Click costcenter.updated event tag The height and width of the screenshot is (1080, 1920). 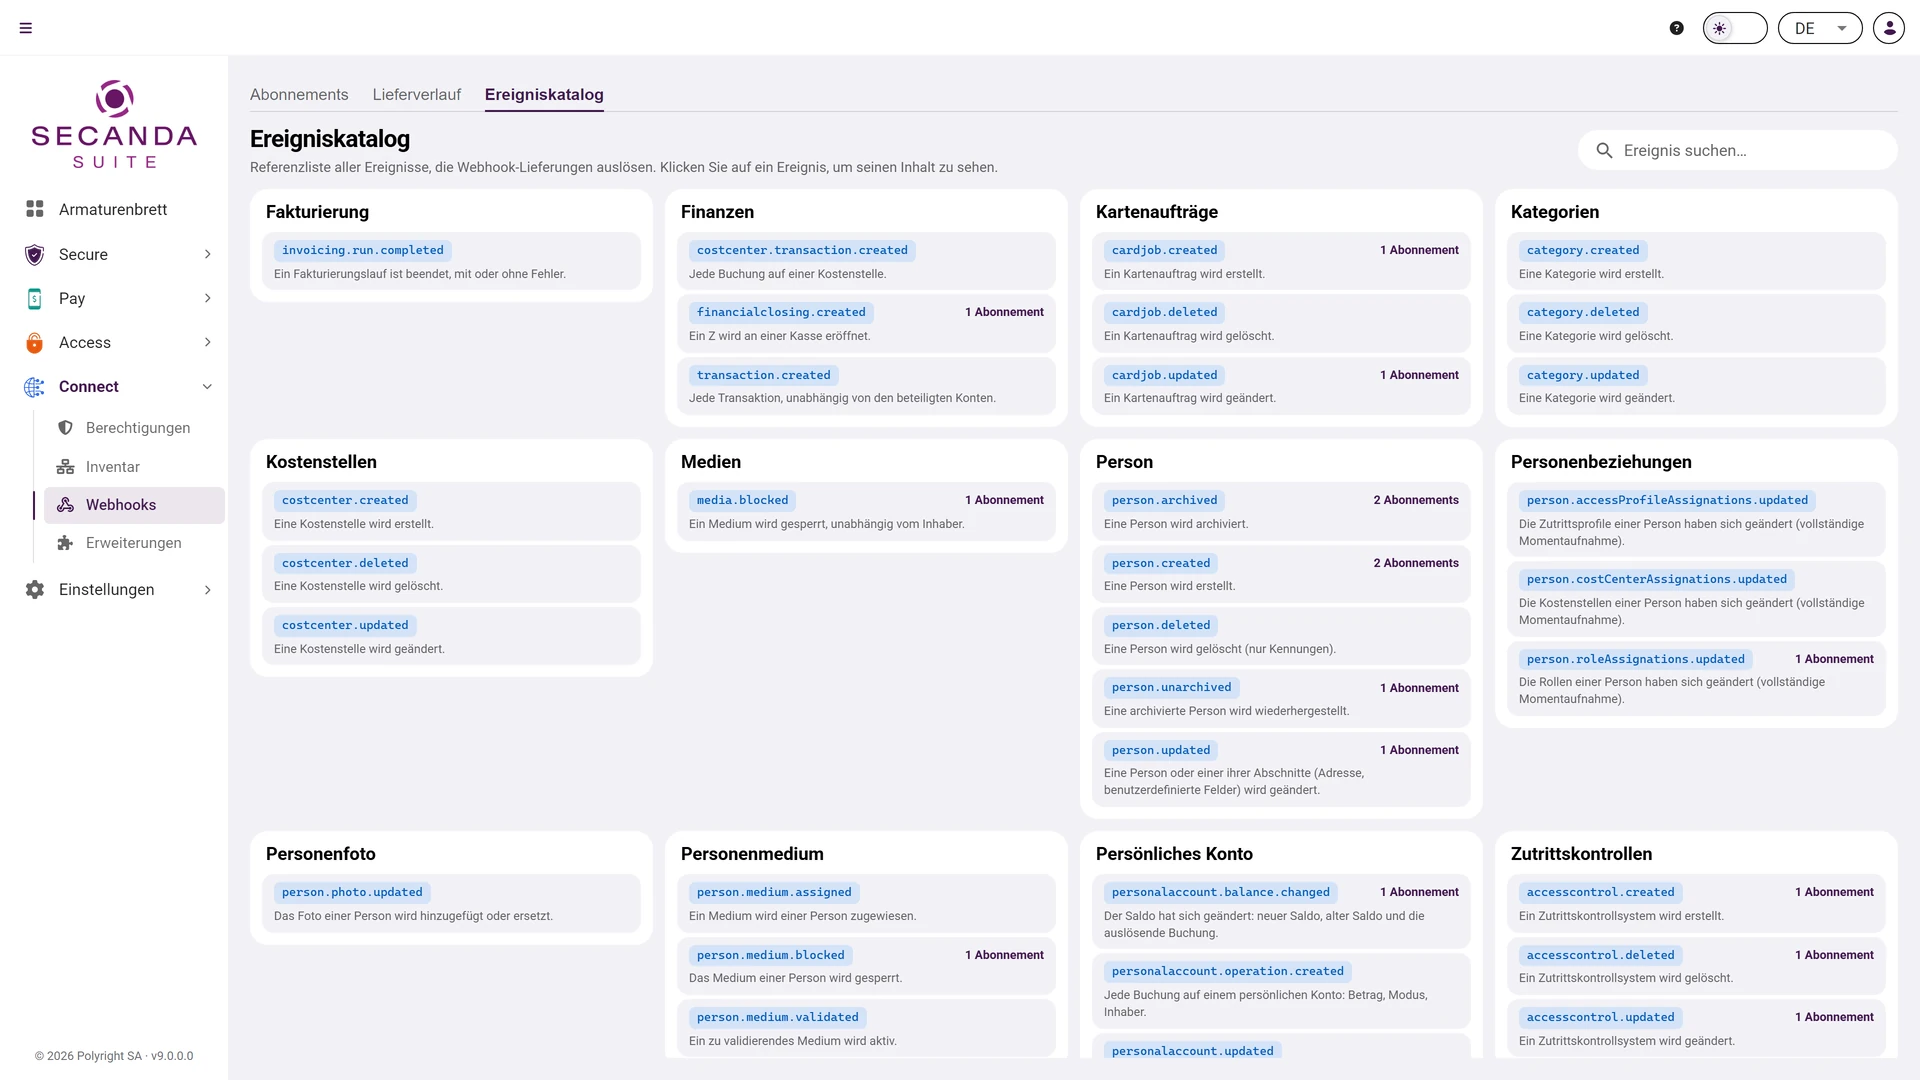[x=345, y=626]
